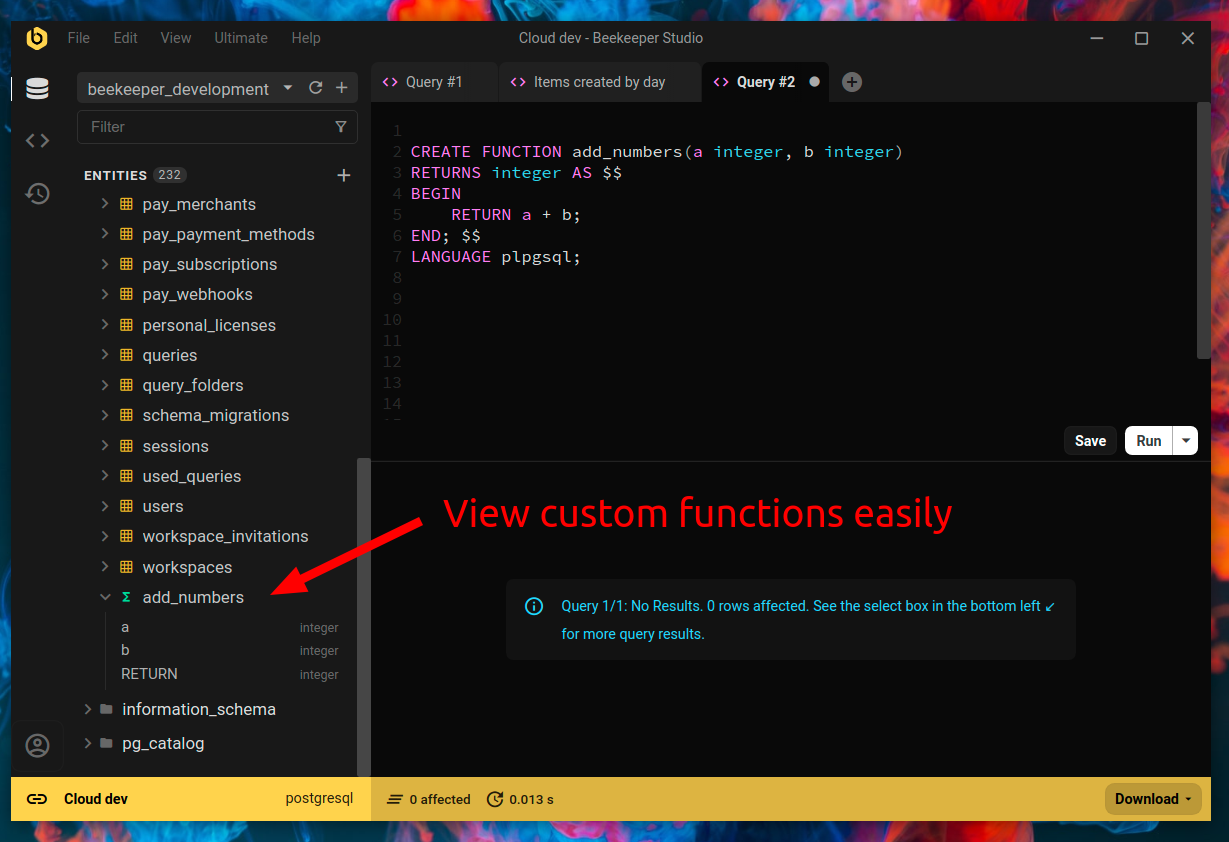The width and height of the screenshot is (1229, 842).
Task: Click the unsaved dot on Query #2 tab
Action: 814,82
